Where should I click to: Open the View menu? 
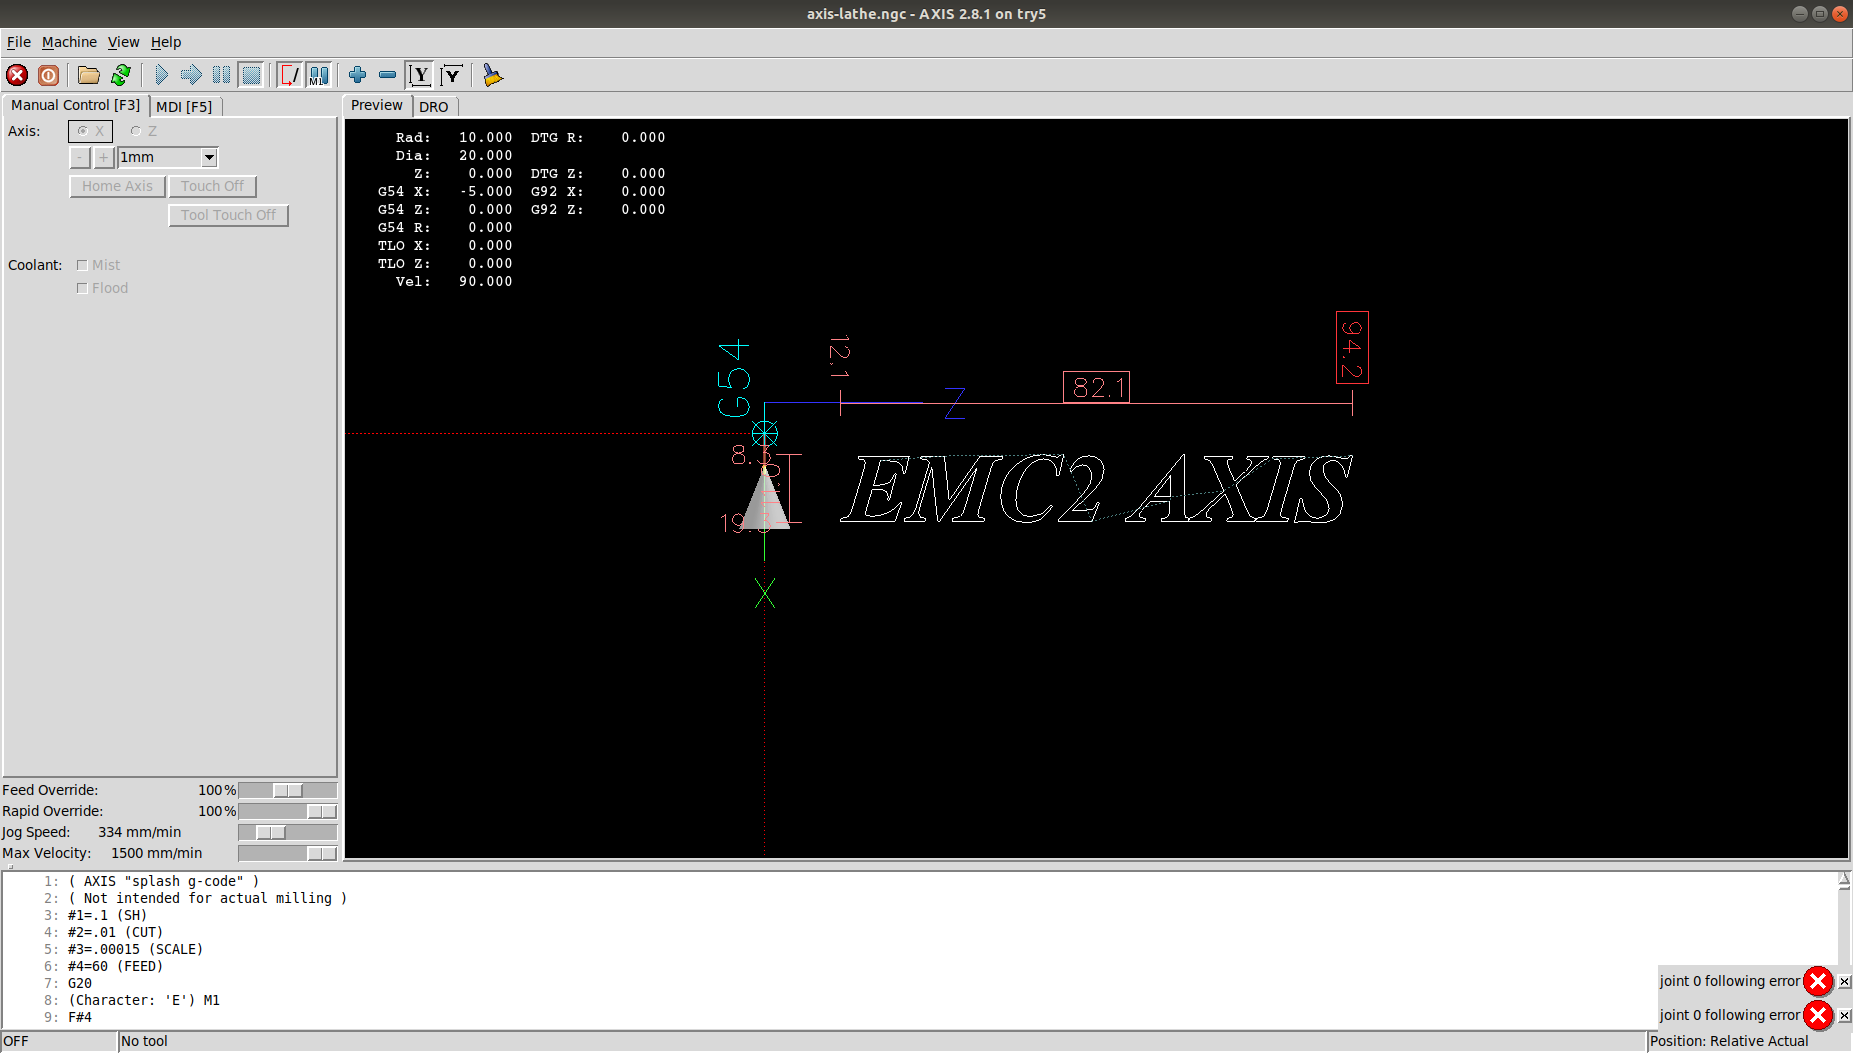(123, 42)
